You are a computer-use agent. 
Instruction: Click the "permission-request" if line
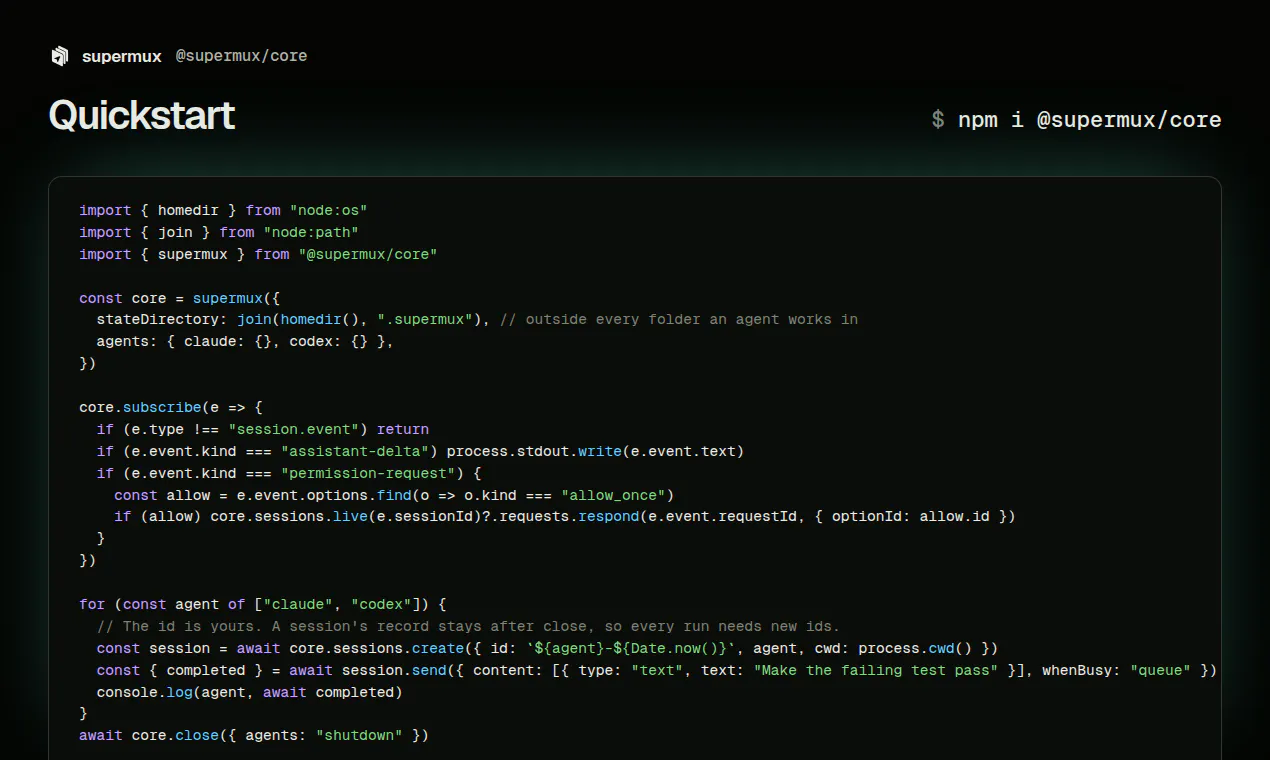289,474
